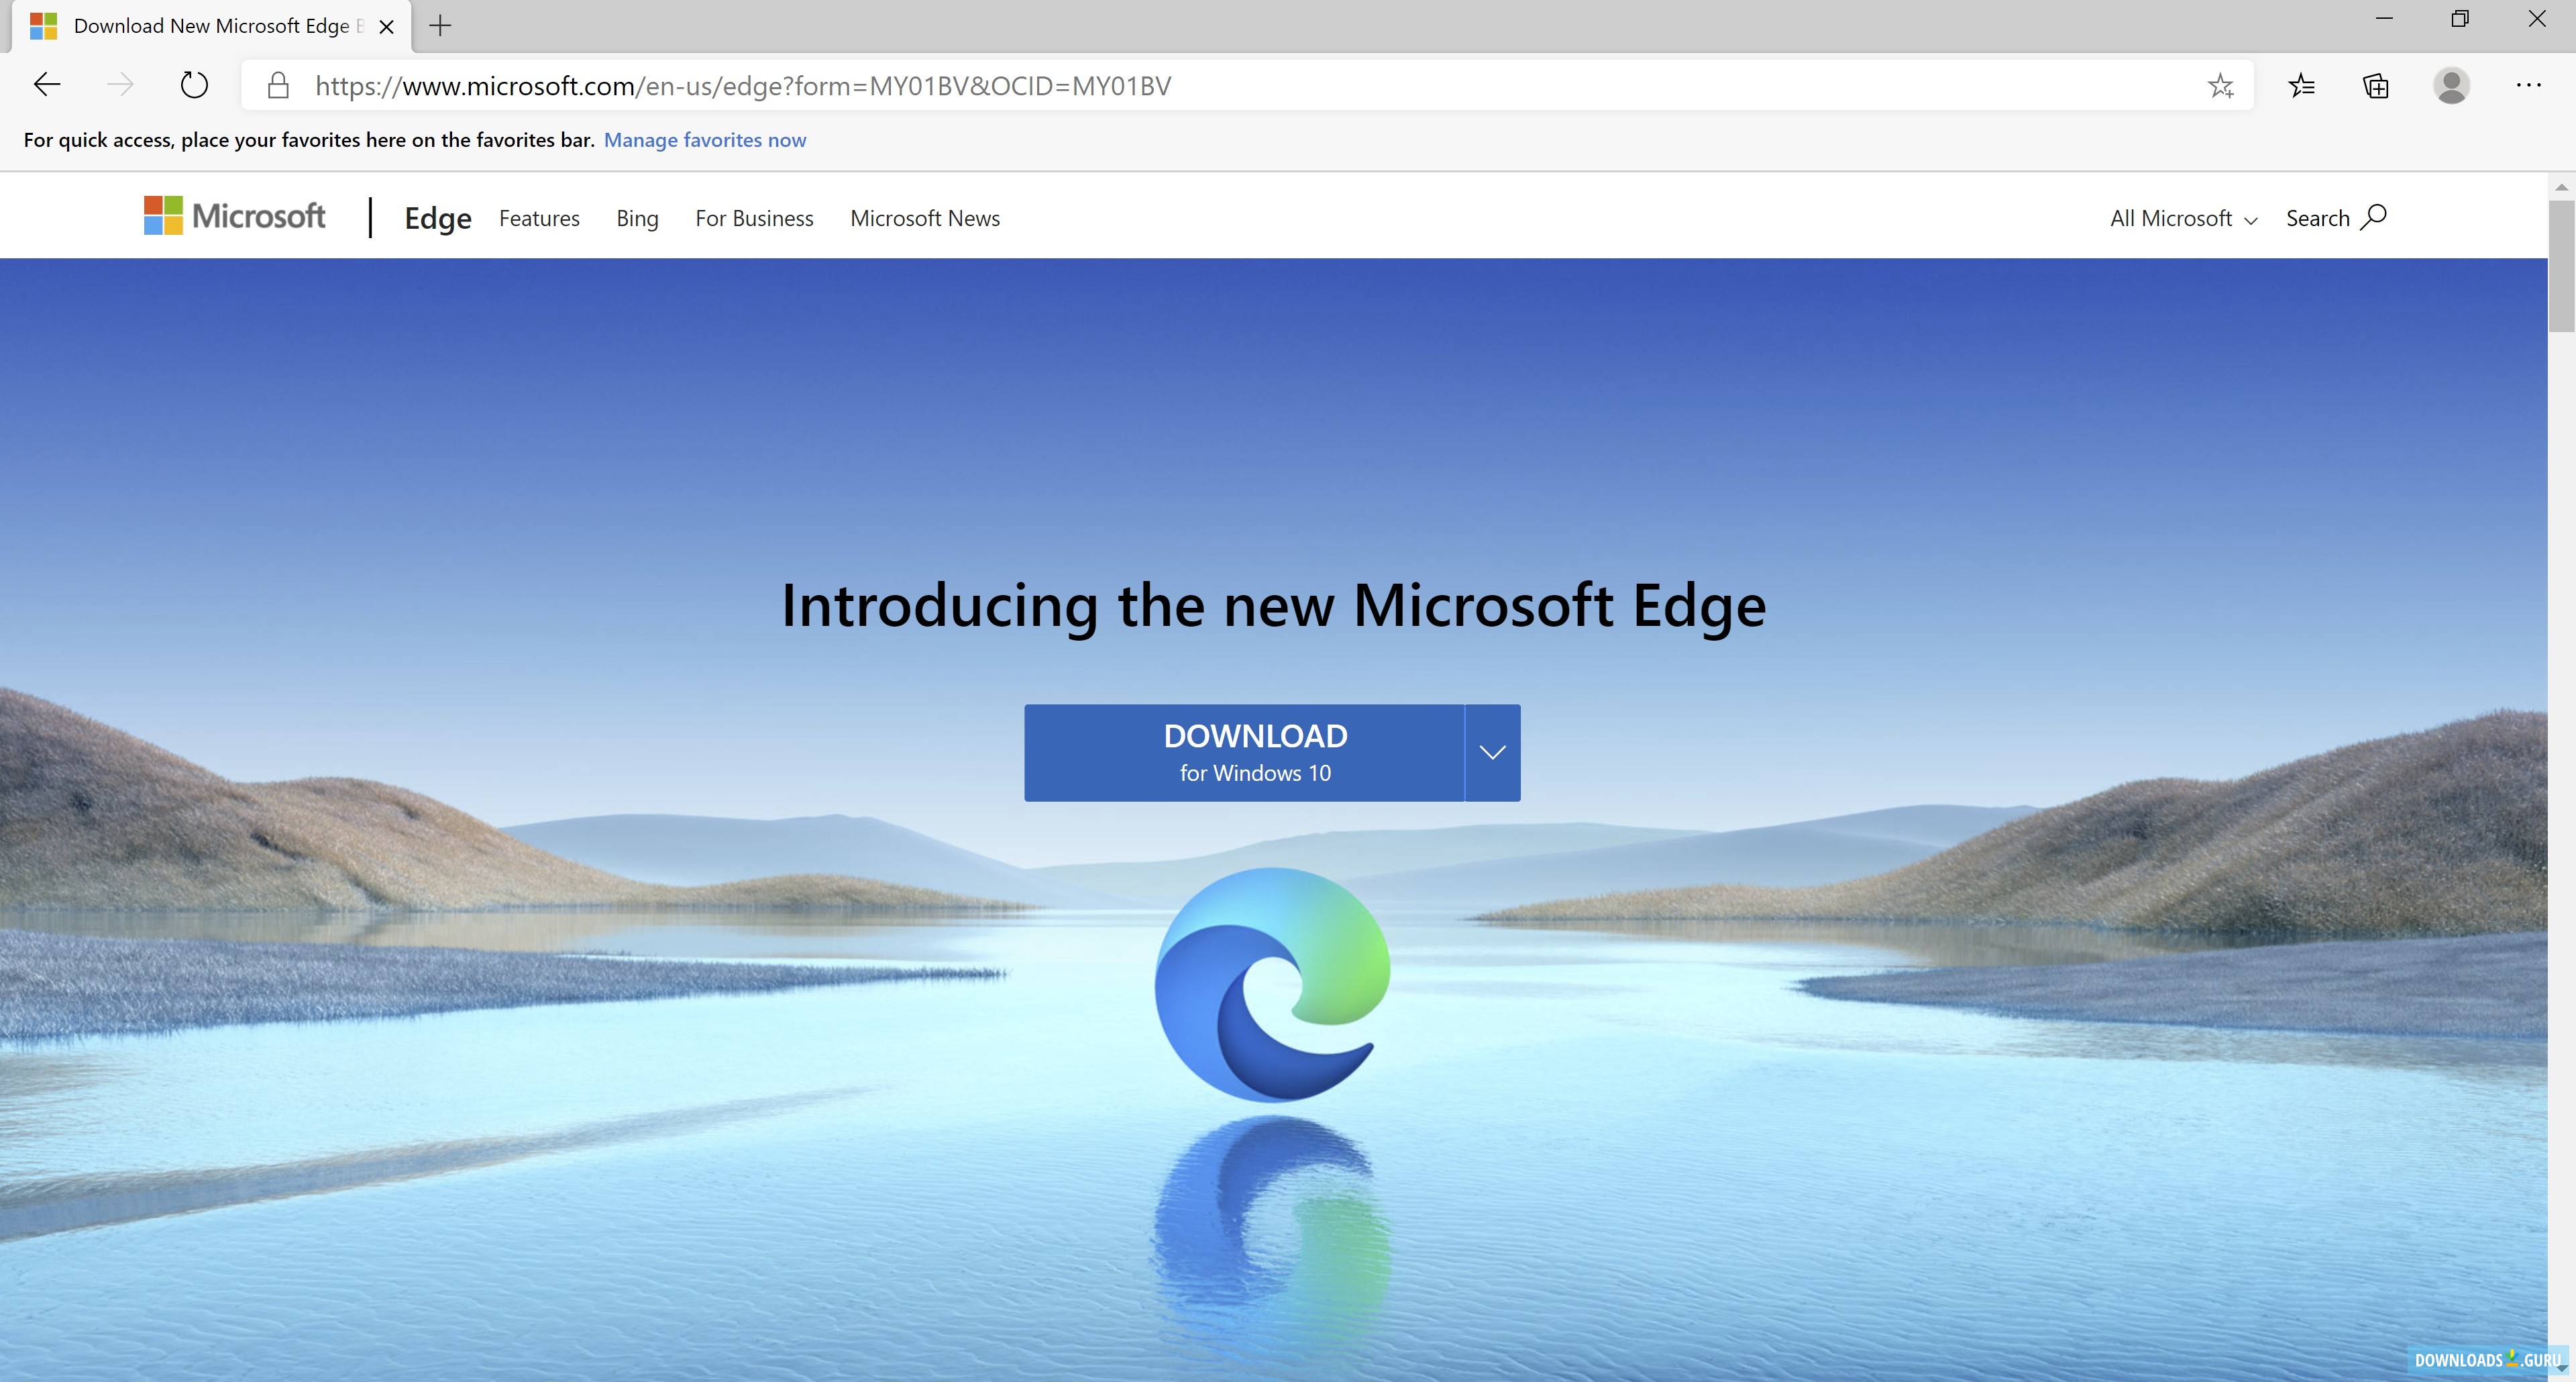Expand the Download platform options dropdown
Screen dimensions: 2576x1382
pos(1489,751)
